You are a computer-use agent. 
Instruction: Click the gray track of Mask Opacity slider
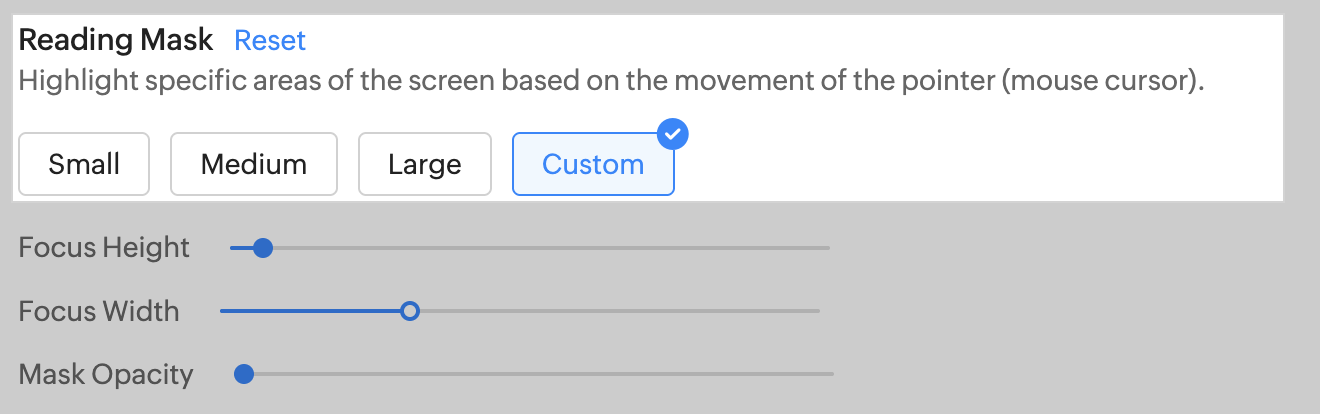540,375
